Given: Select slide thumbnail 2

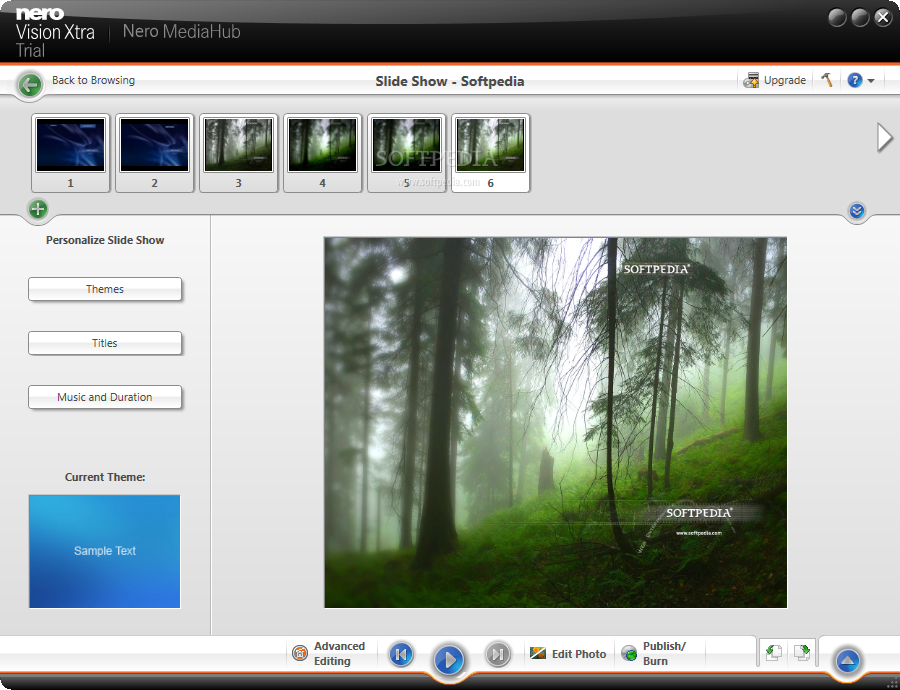Looking at the screenshot, I should click(x=154, y=153).
